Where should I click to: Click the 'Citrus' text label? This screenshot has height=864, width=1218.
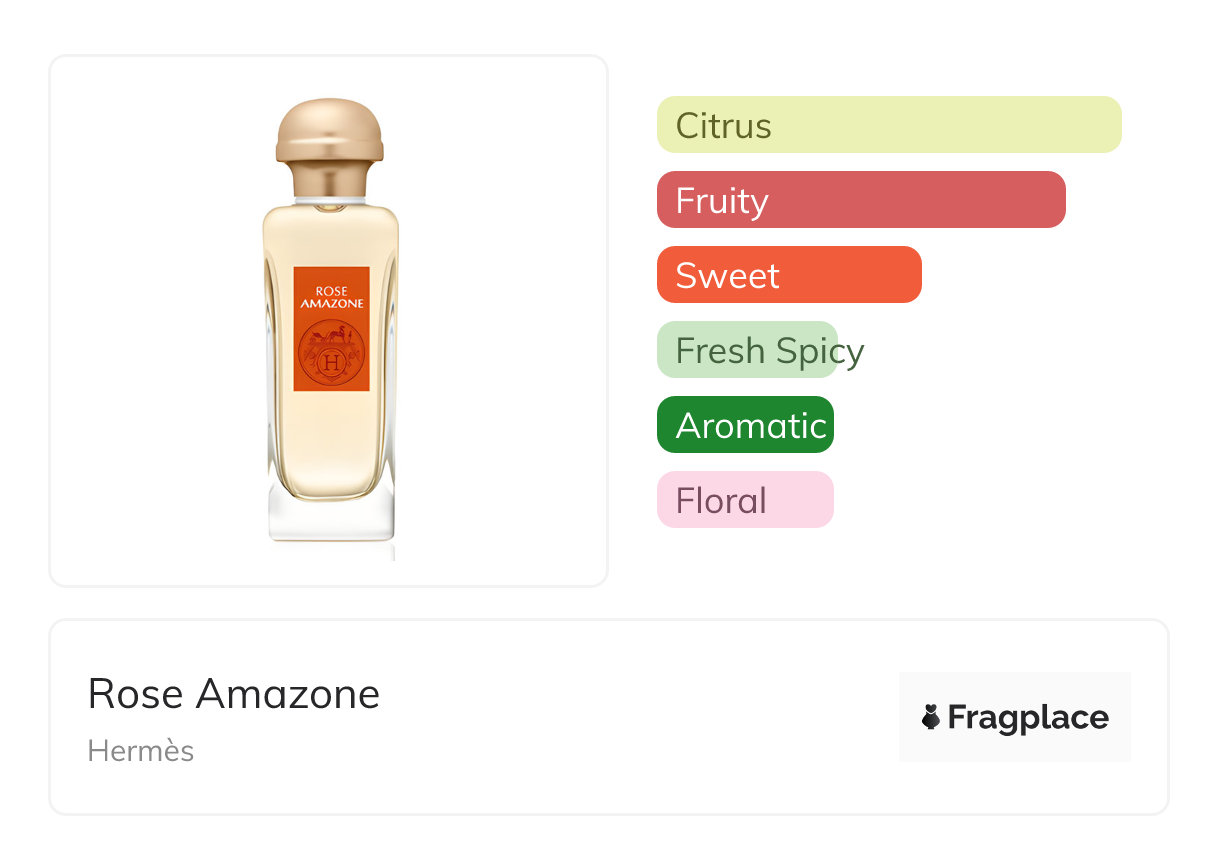(x=724, y=126)
